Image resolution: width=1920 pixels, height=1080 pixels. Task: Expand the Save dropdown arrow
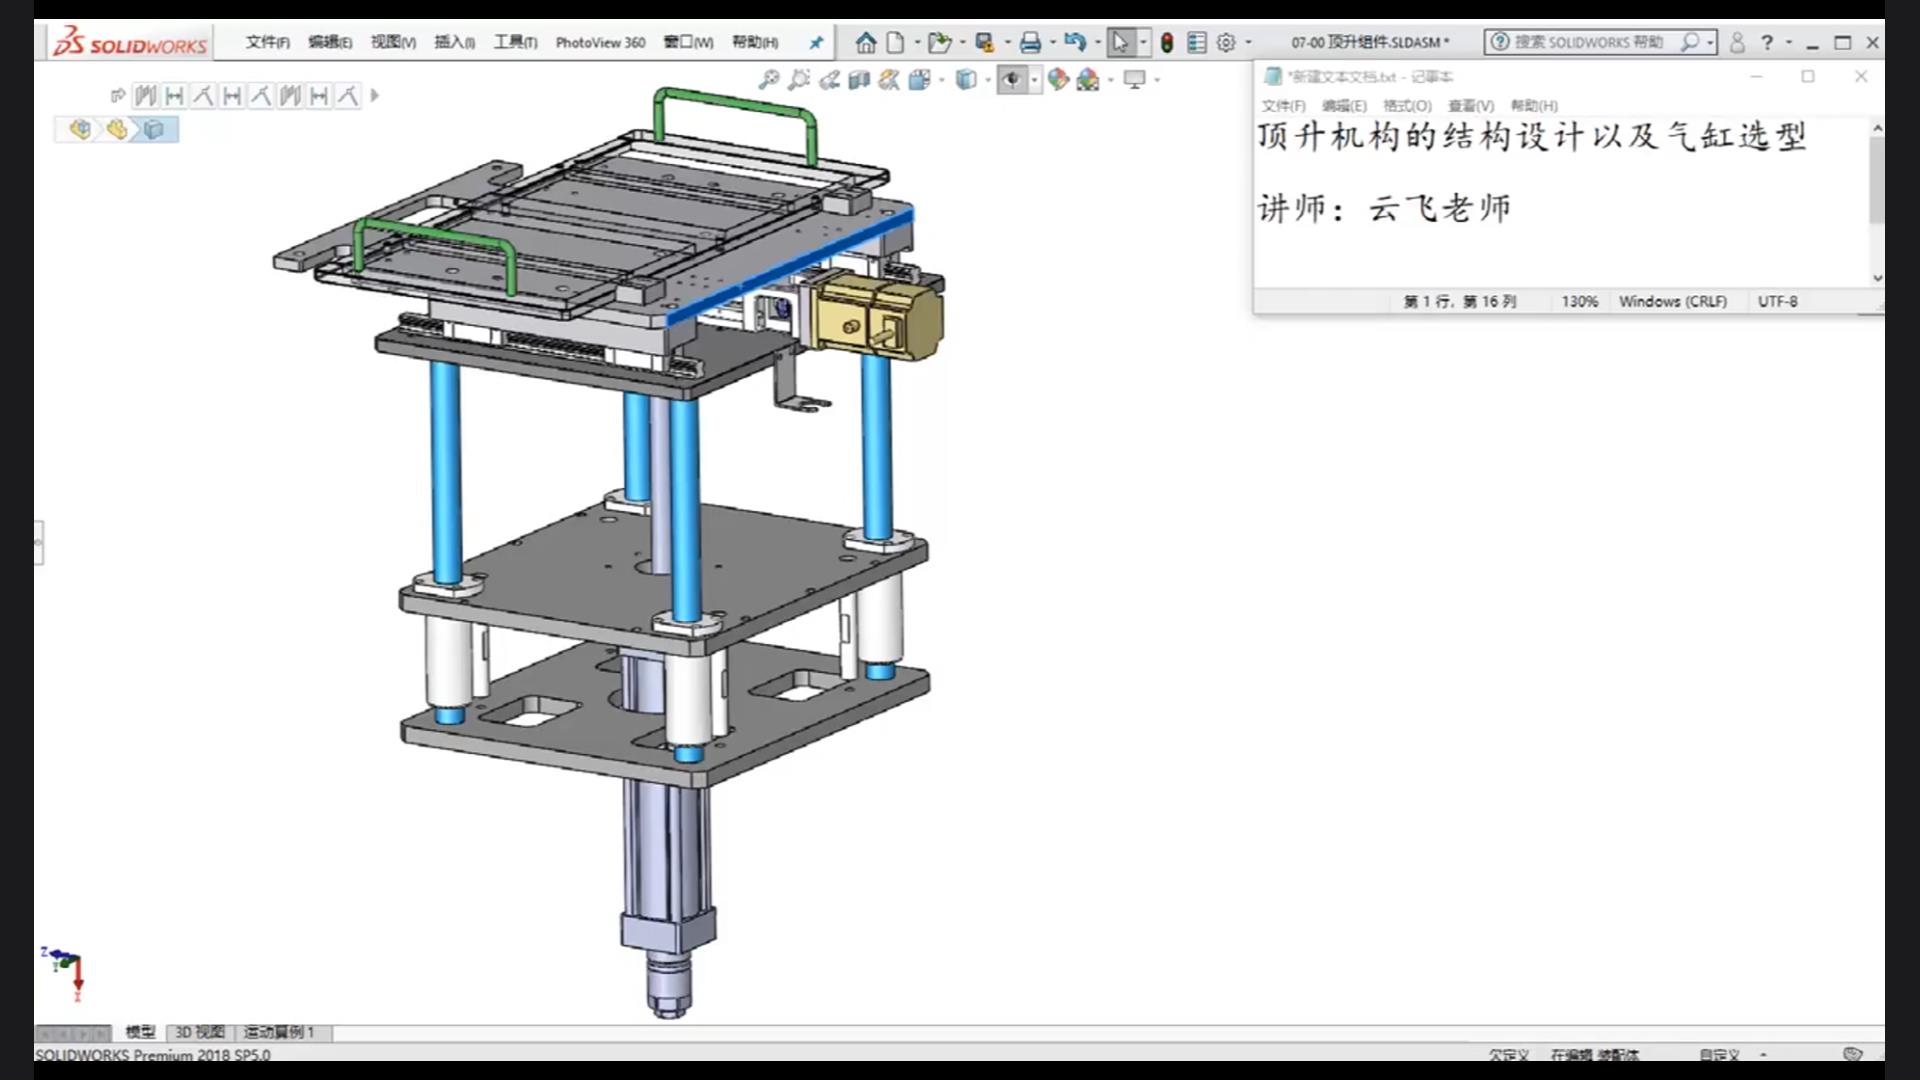[x=1007, y=42]
